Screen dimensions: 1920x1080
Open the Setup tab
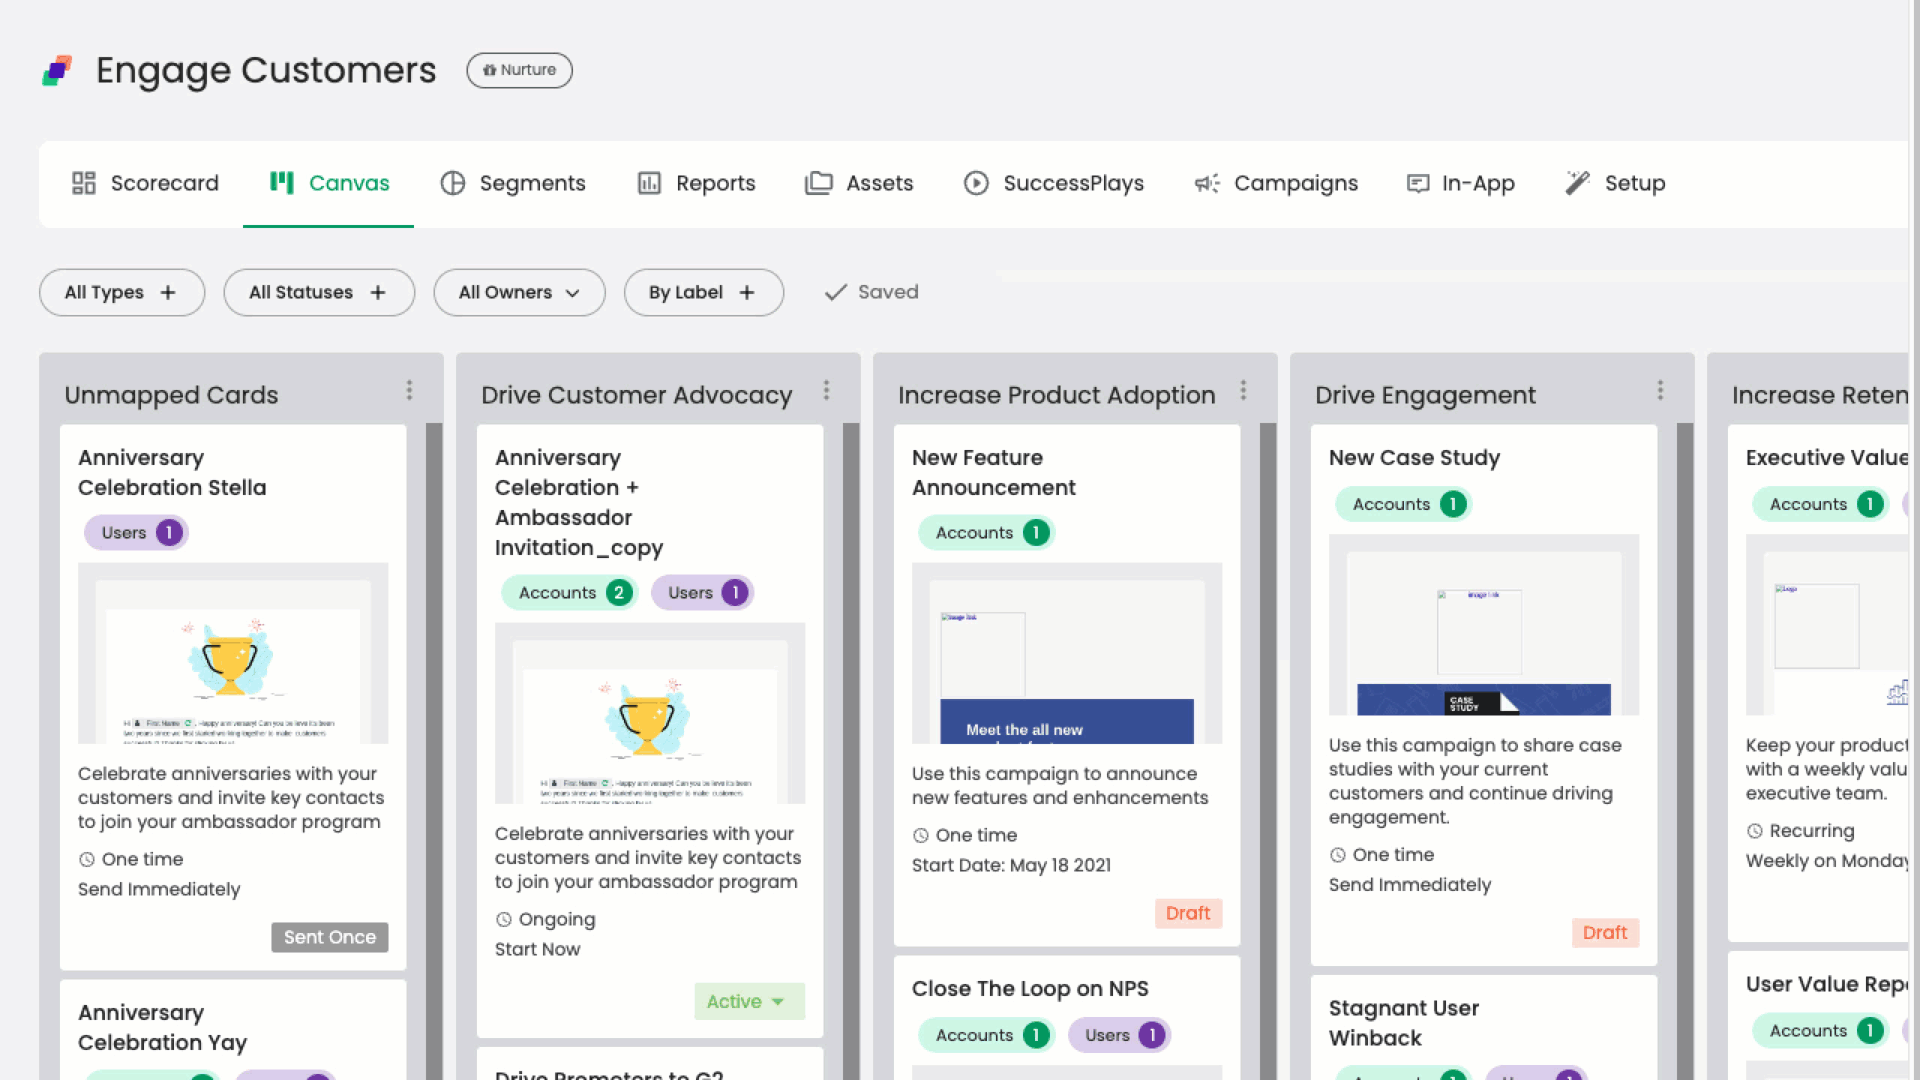(x=1615, y=183)
